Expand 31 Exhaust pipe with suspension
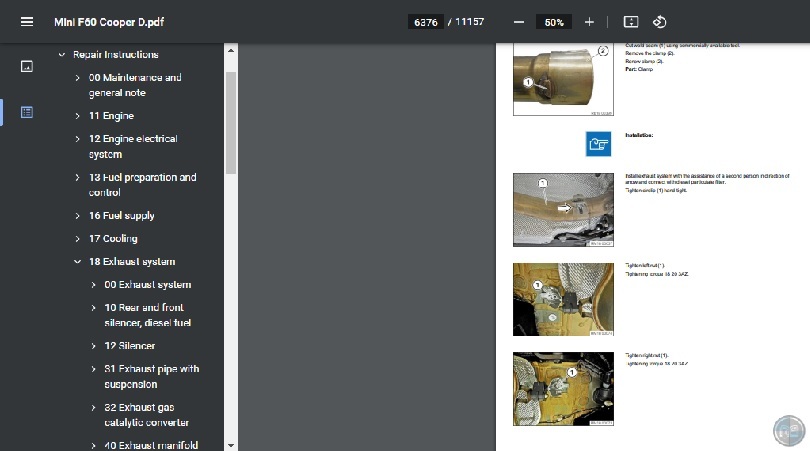The height and width of the screenshot is (451, 810). click(94, 369)
